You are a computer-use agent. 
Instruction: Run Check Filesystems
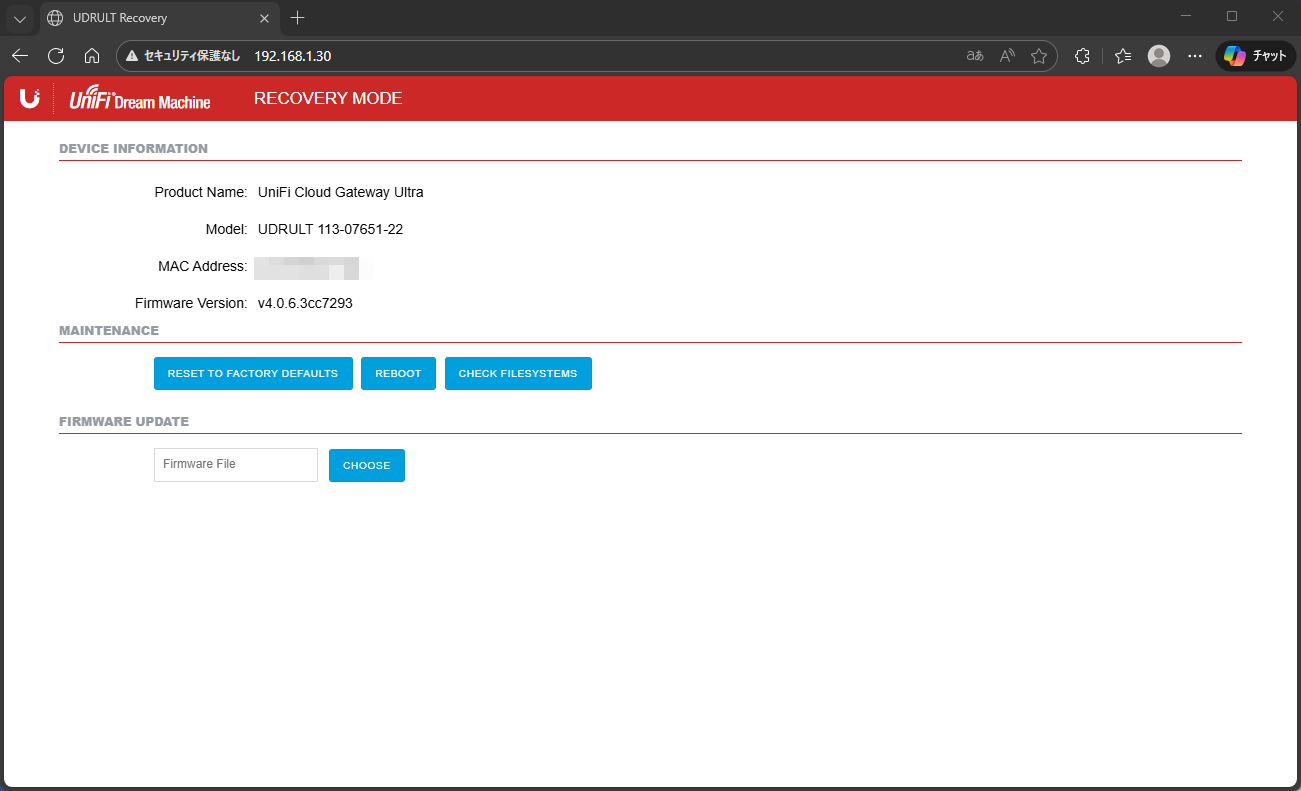pos(518,373)
